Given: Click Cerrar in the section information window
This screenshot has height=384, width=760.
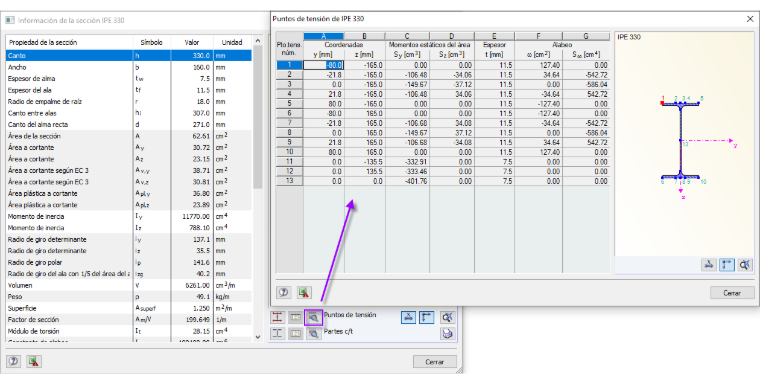Looking at the screenshot, I should [x=435, y=362].
